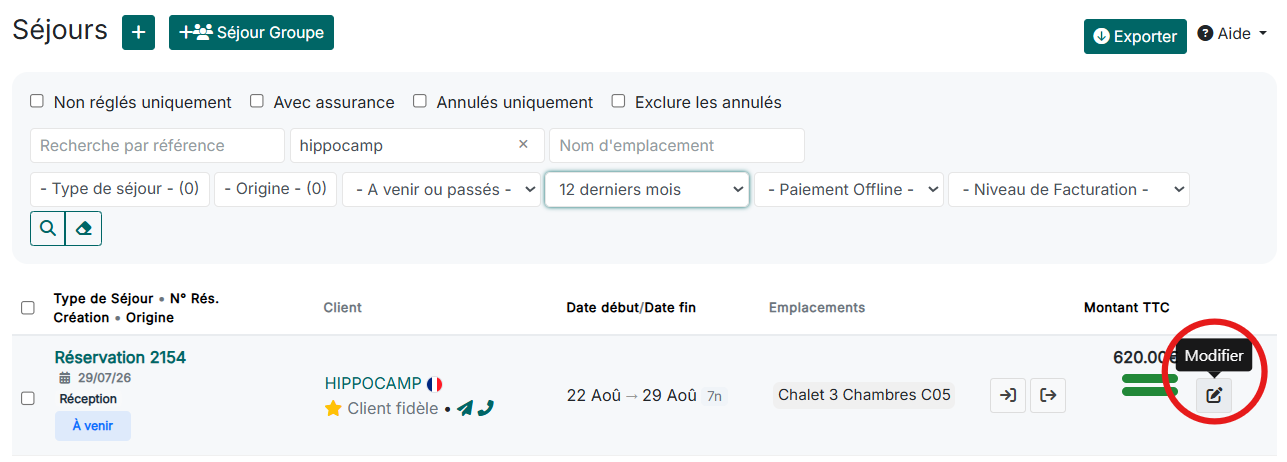Click the plus icon to add a séjour

[138, 32]
